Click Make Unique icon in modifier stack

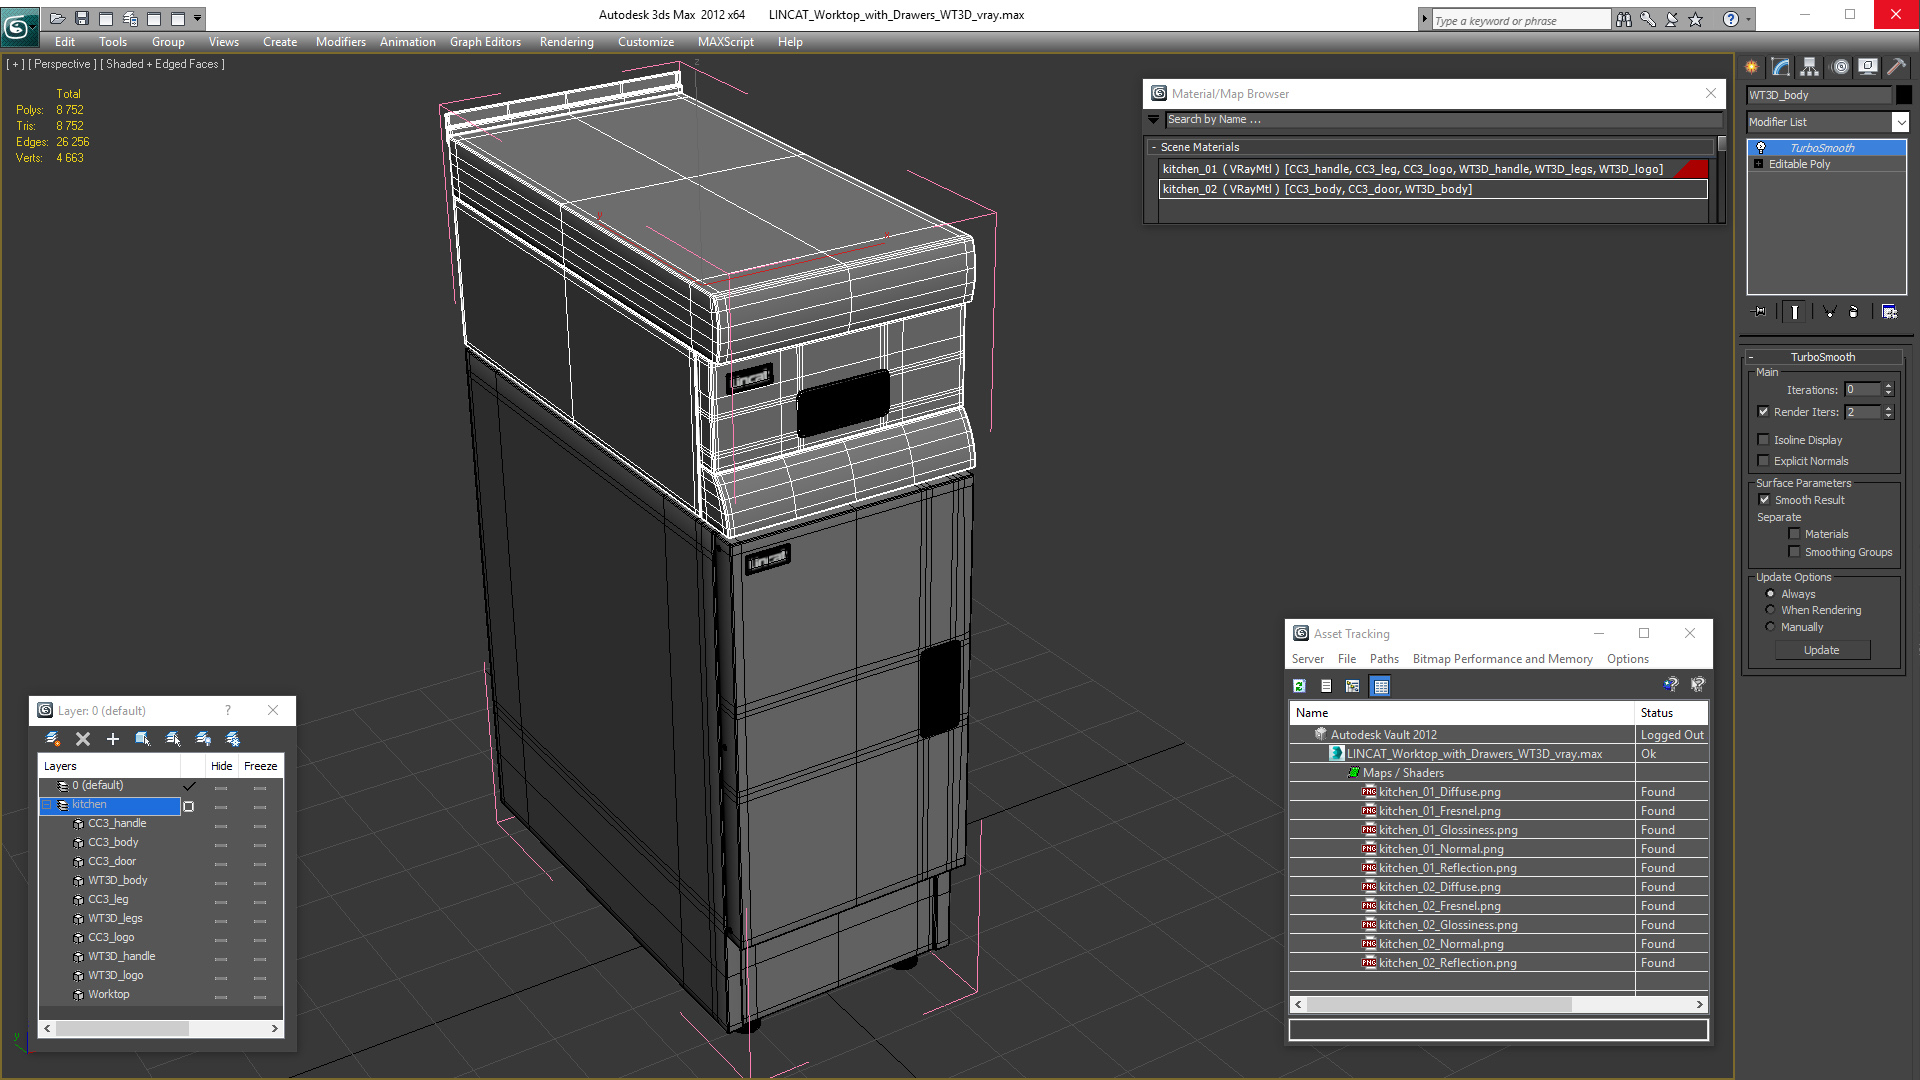click(x=1829, y=312)
